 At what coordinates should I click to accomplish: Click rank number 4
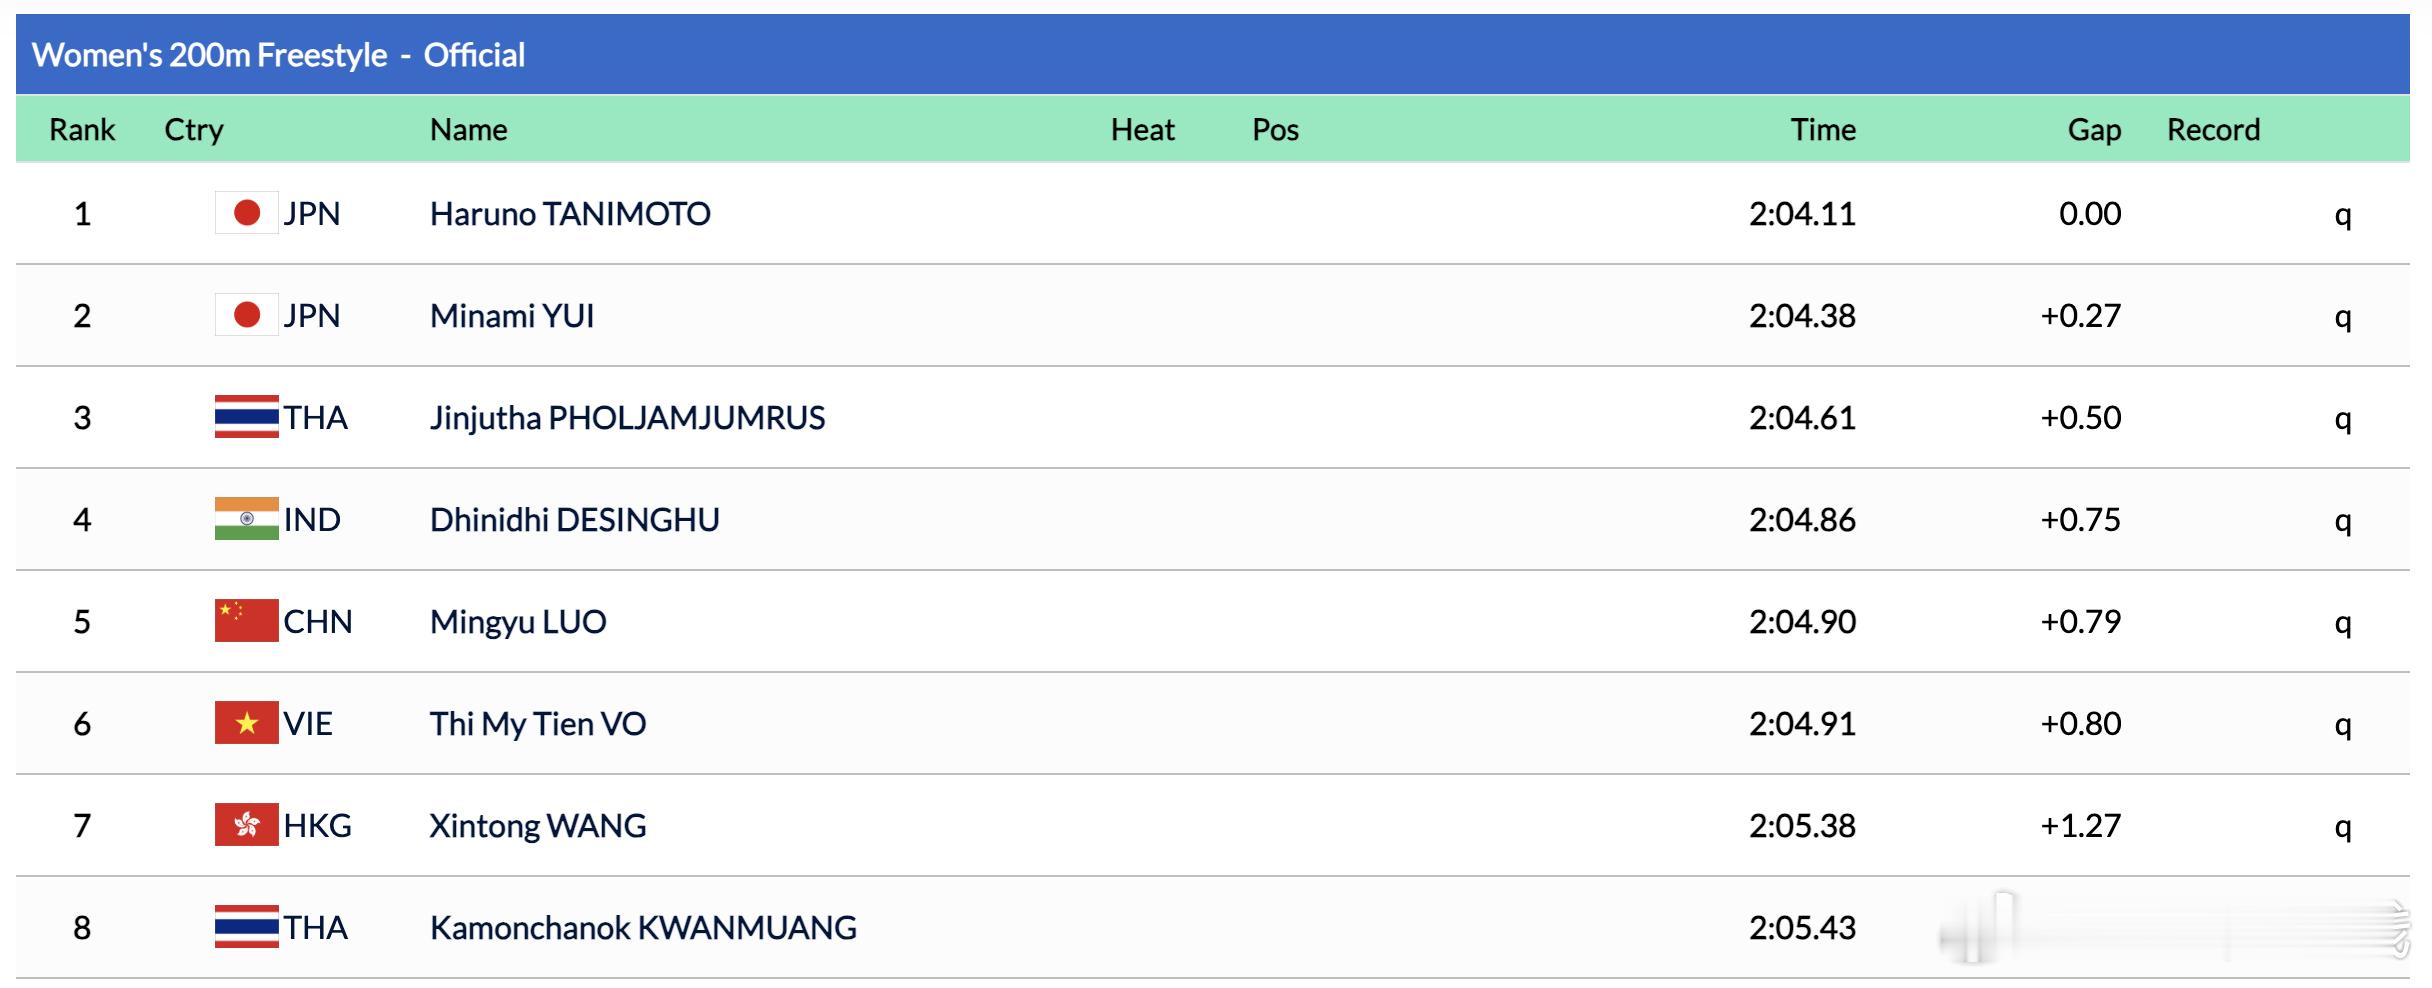click(82, 520)
